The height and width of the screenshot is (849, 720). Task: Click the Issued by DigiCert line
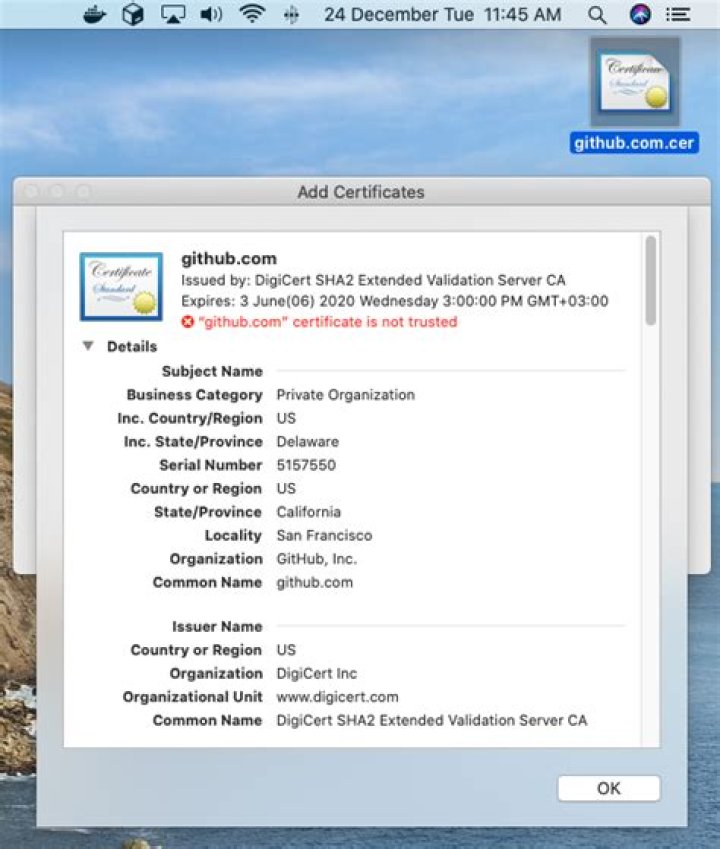(x=373, y=280)
